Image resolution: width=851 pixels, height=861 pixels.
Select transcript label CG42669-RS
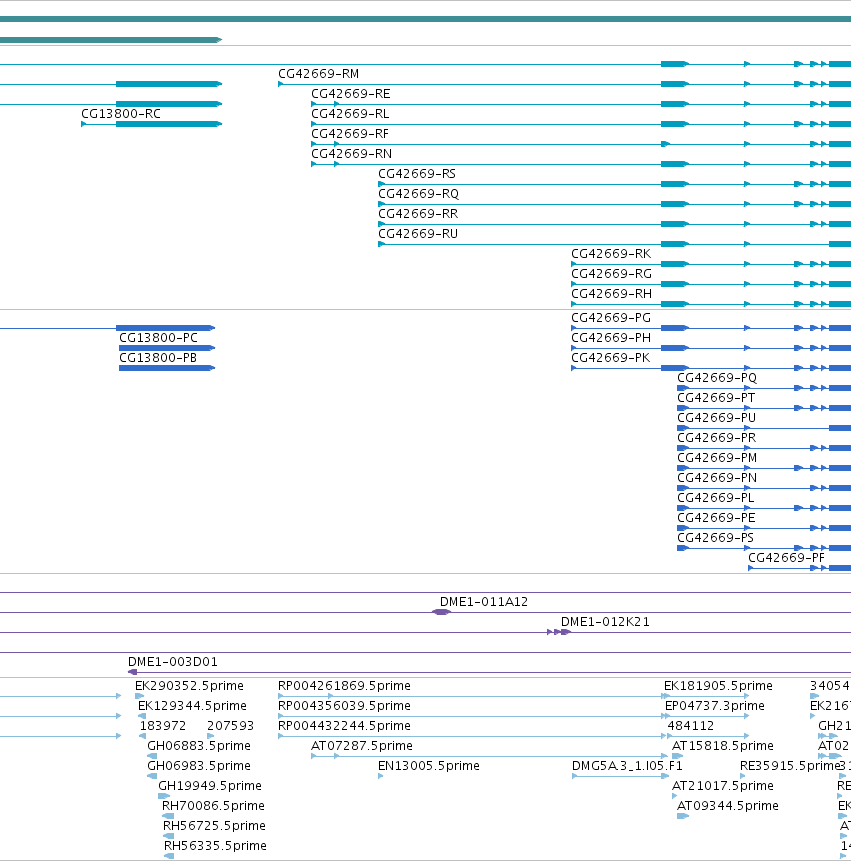tap(417, 174)
